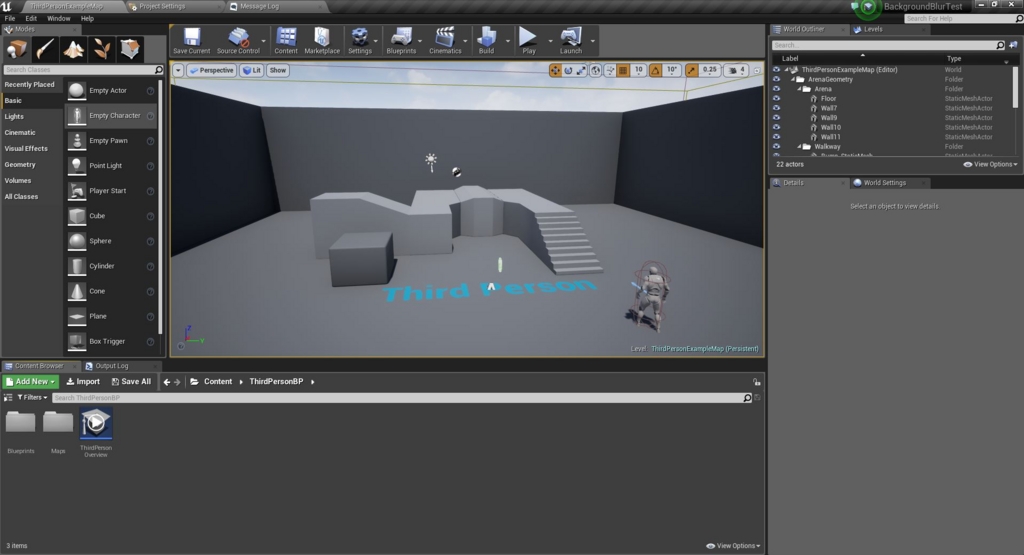Open the Edit menu
Screen dimensions: 1024x555
[31, 18]
